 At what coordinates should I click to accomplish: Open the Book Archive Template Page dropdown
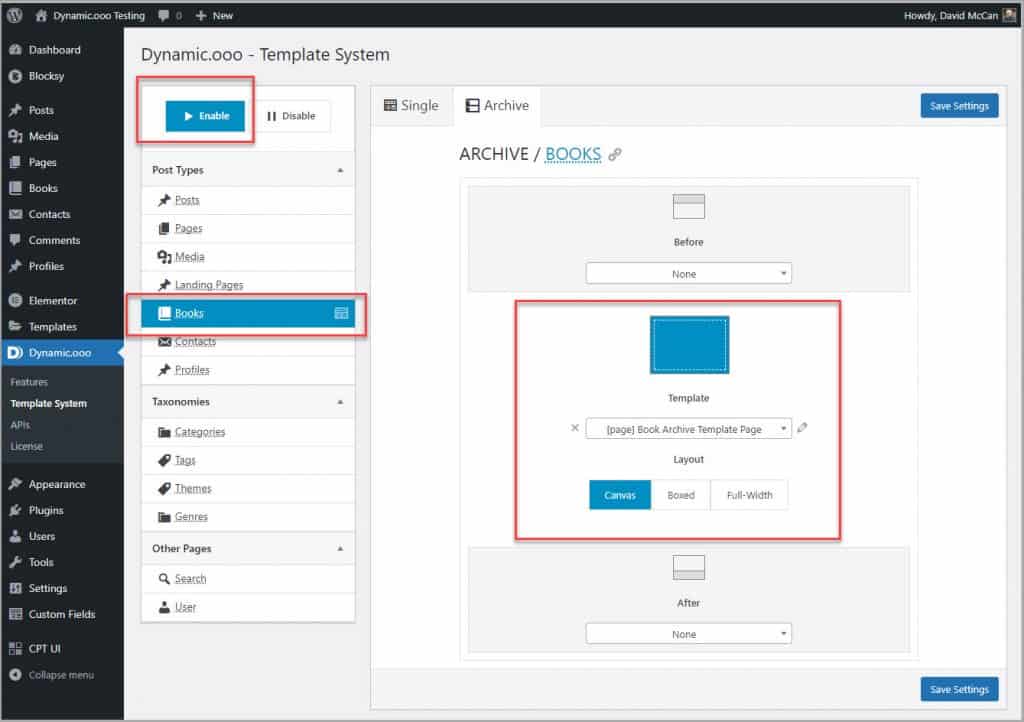tap(688, 429)
